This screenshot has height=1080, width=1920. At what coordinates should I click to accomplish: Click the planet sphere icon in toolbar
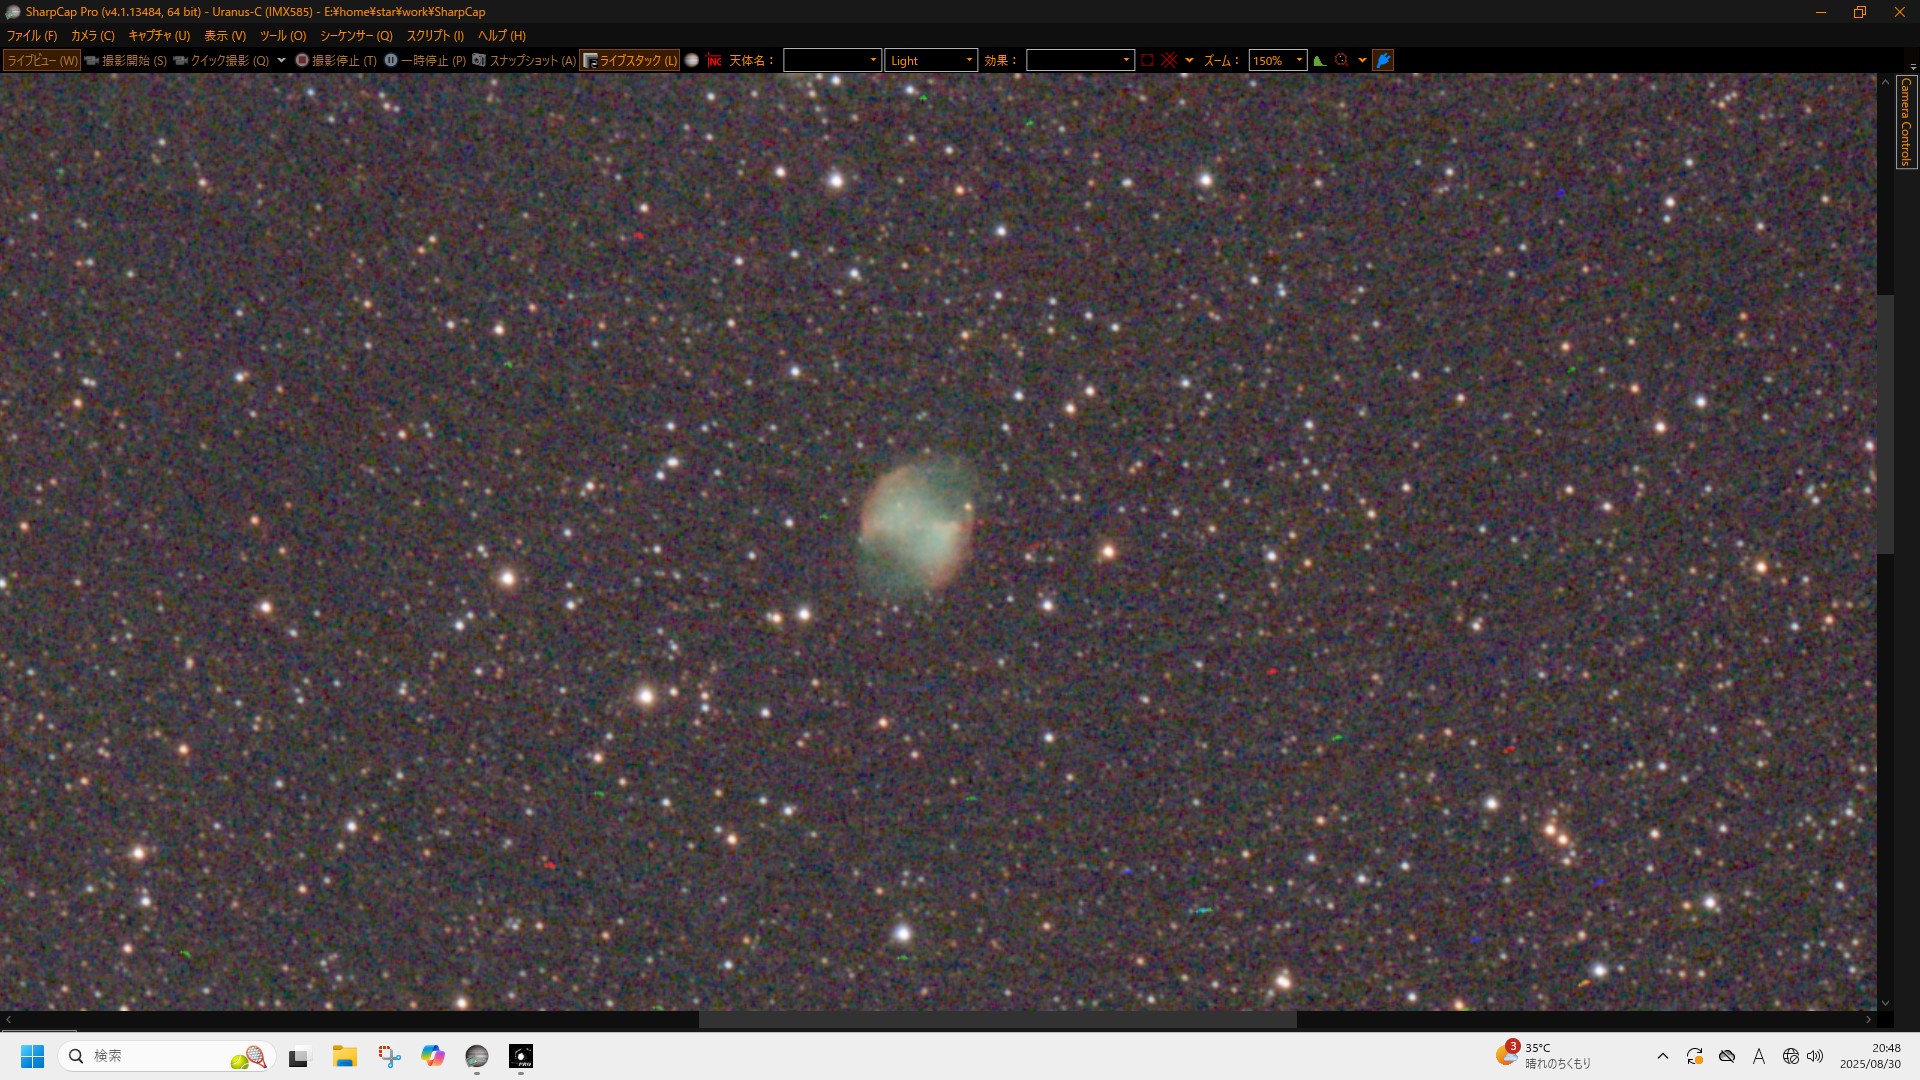(x=692, y=60)
